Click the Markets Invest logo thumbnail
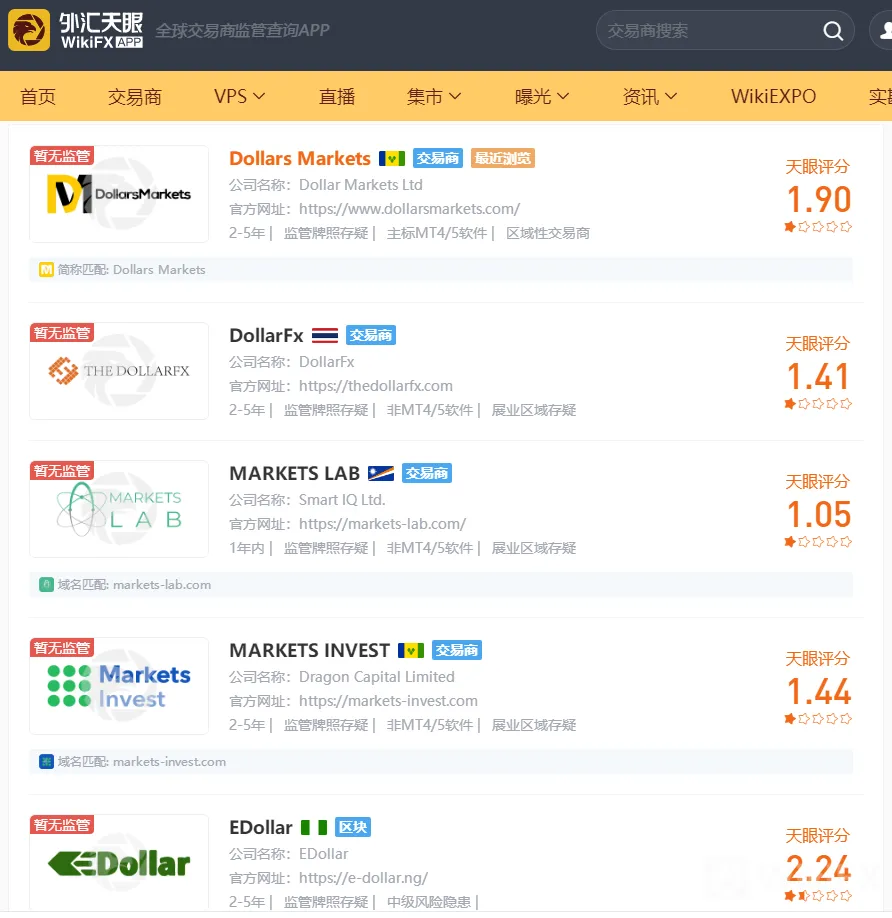 tap(119, 686)
